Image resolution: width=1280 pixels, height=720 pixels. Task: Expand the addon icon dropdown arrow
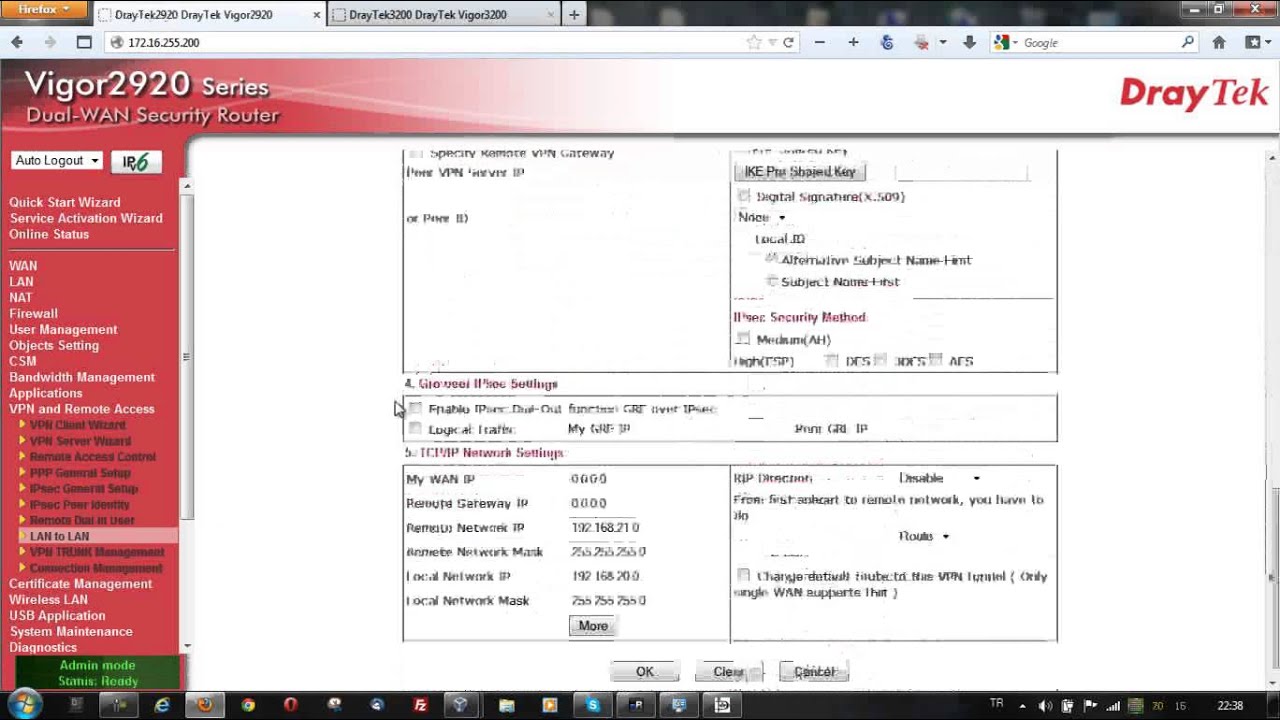942,42
